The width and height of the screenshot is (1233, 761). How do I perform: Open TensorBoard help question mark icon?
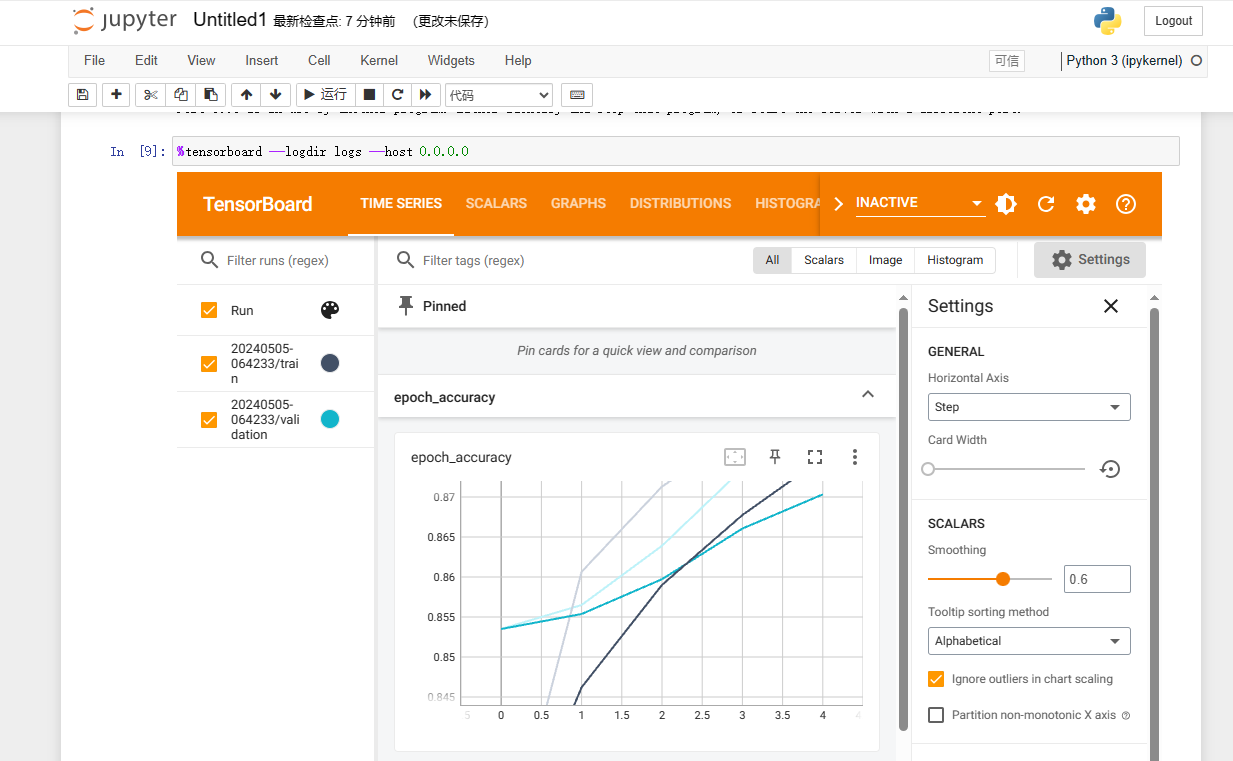(1126, 204)
